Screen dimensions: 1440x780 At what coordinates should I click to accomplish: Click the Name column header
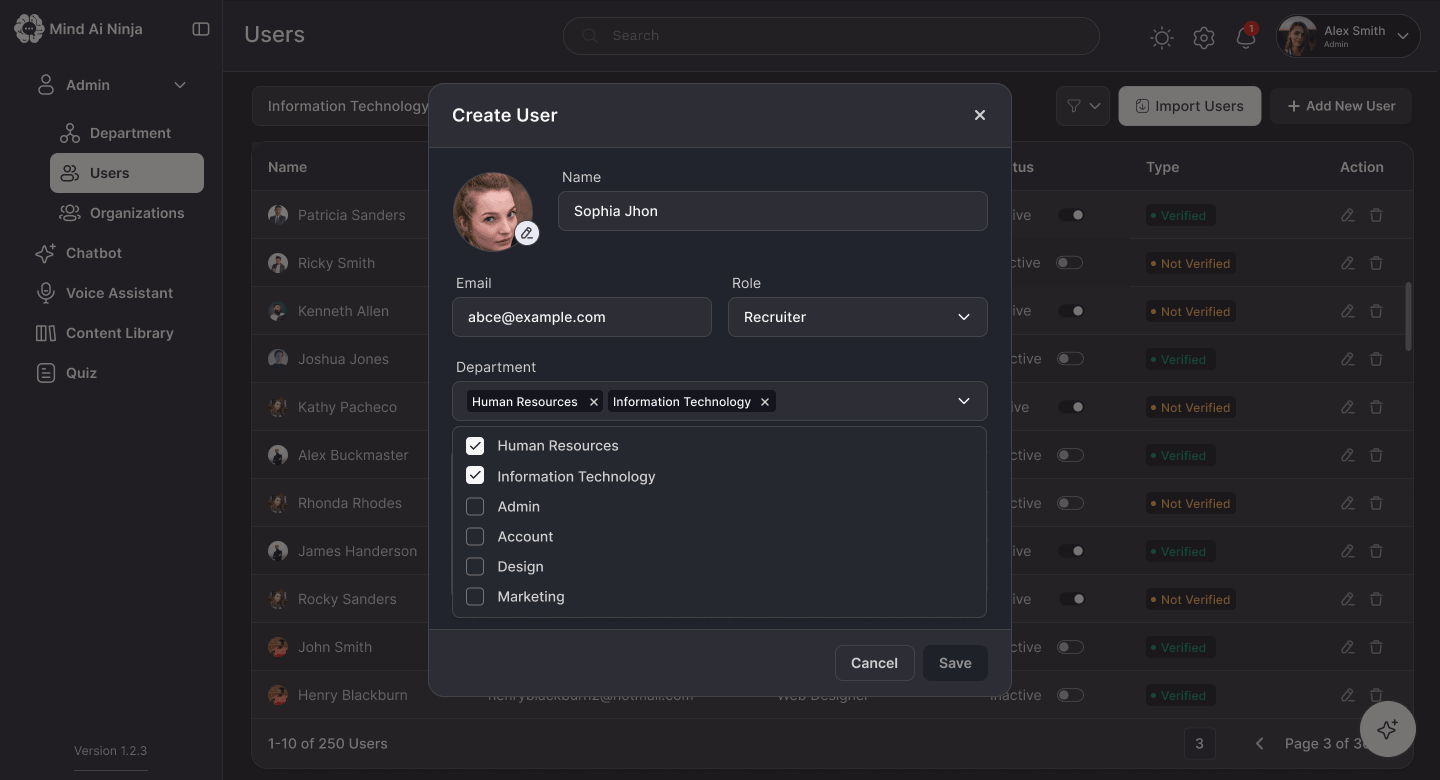(x=287, y=167)
